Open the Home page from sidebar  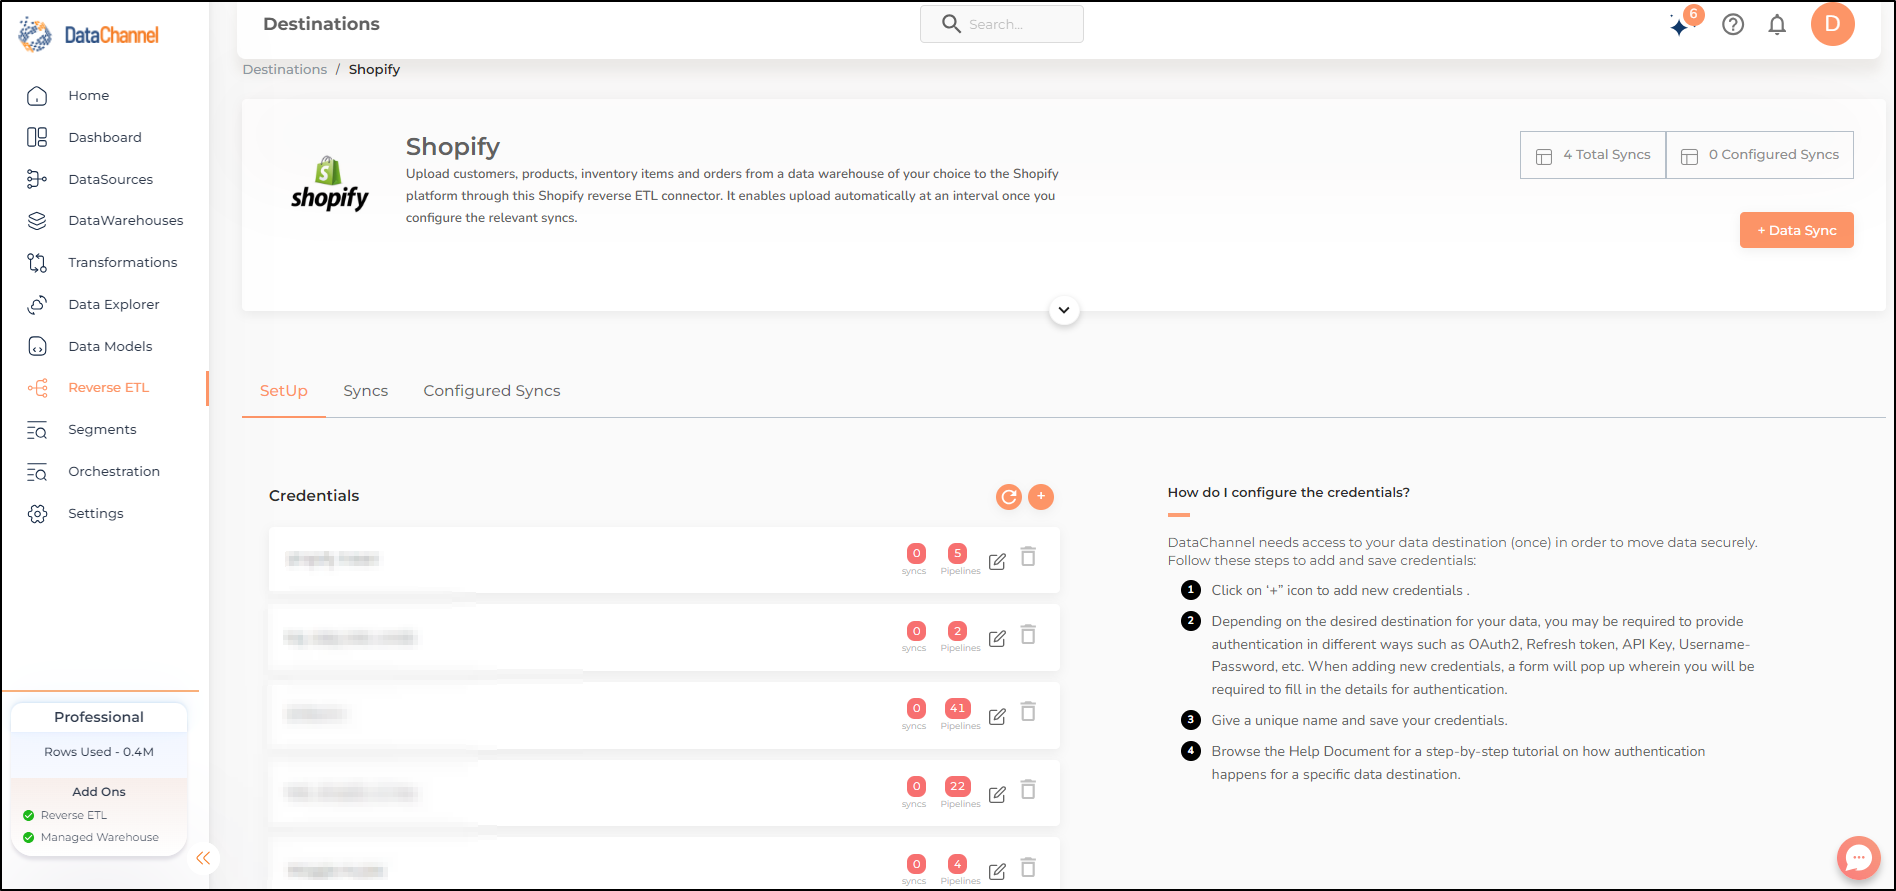pyautogui.click(x=88, y=96)
